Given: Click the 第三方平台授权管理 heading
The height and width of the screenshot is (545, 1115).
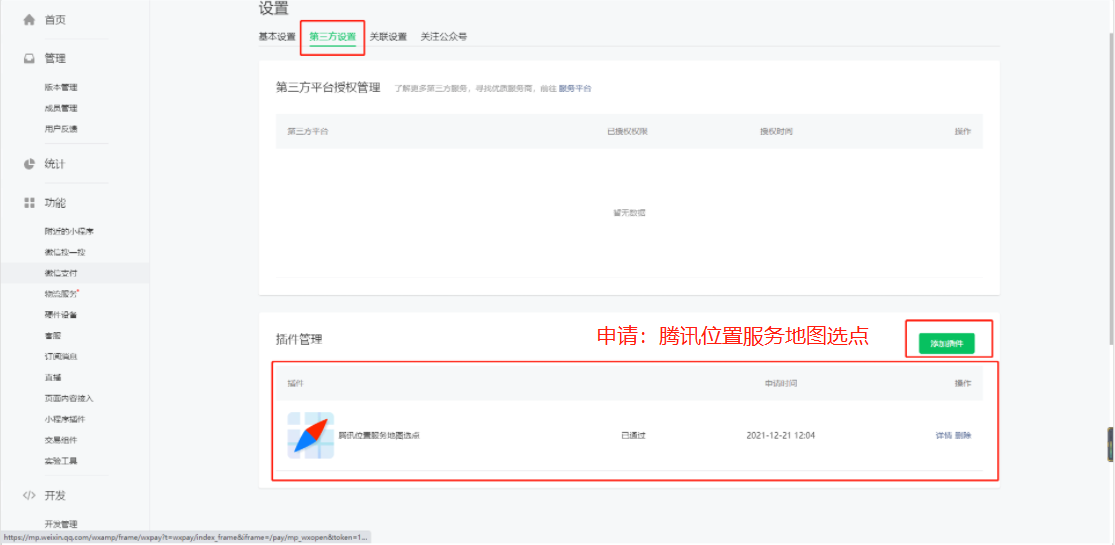Looking at the screenshot, I should tap(329, 88).
